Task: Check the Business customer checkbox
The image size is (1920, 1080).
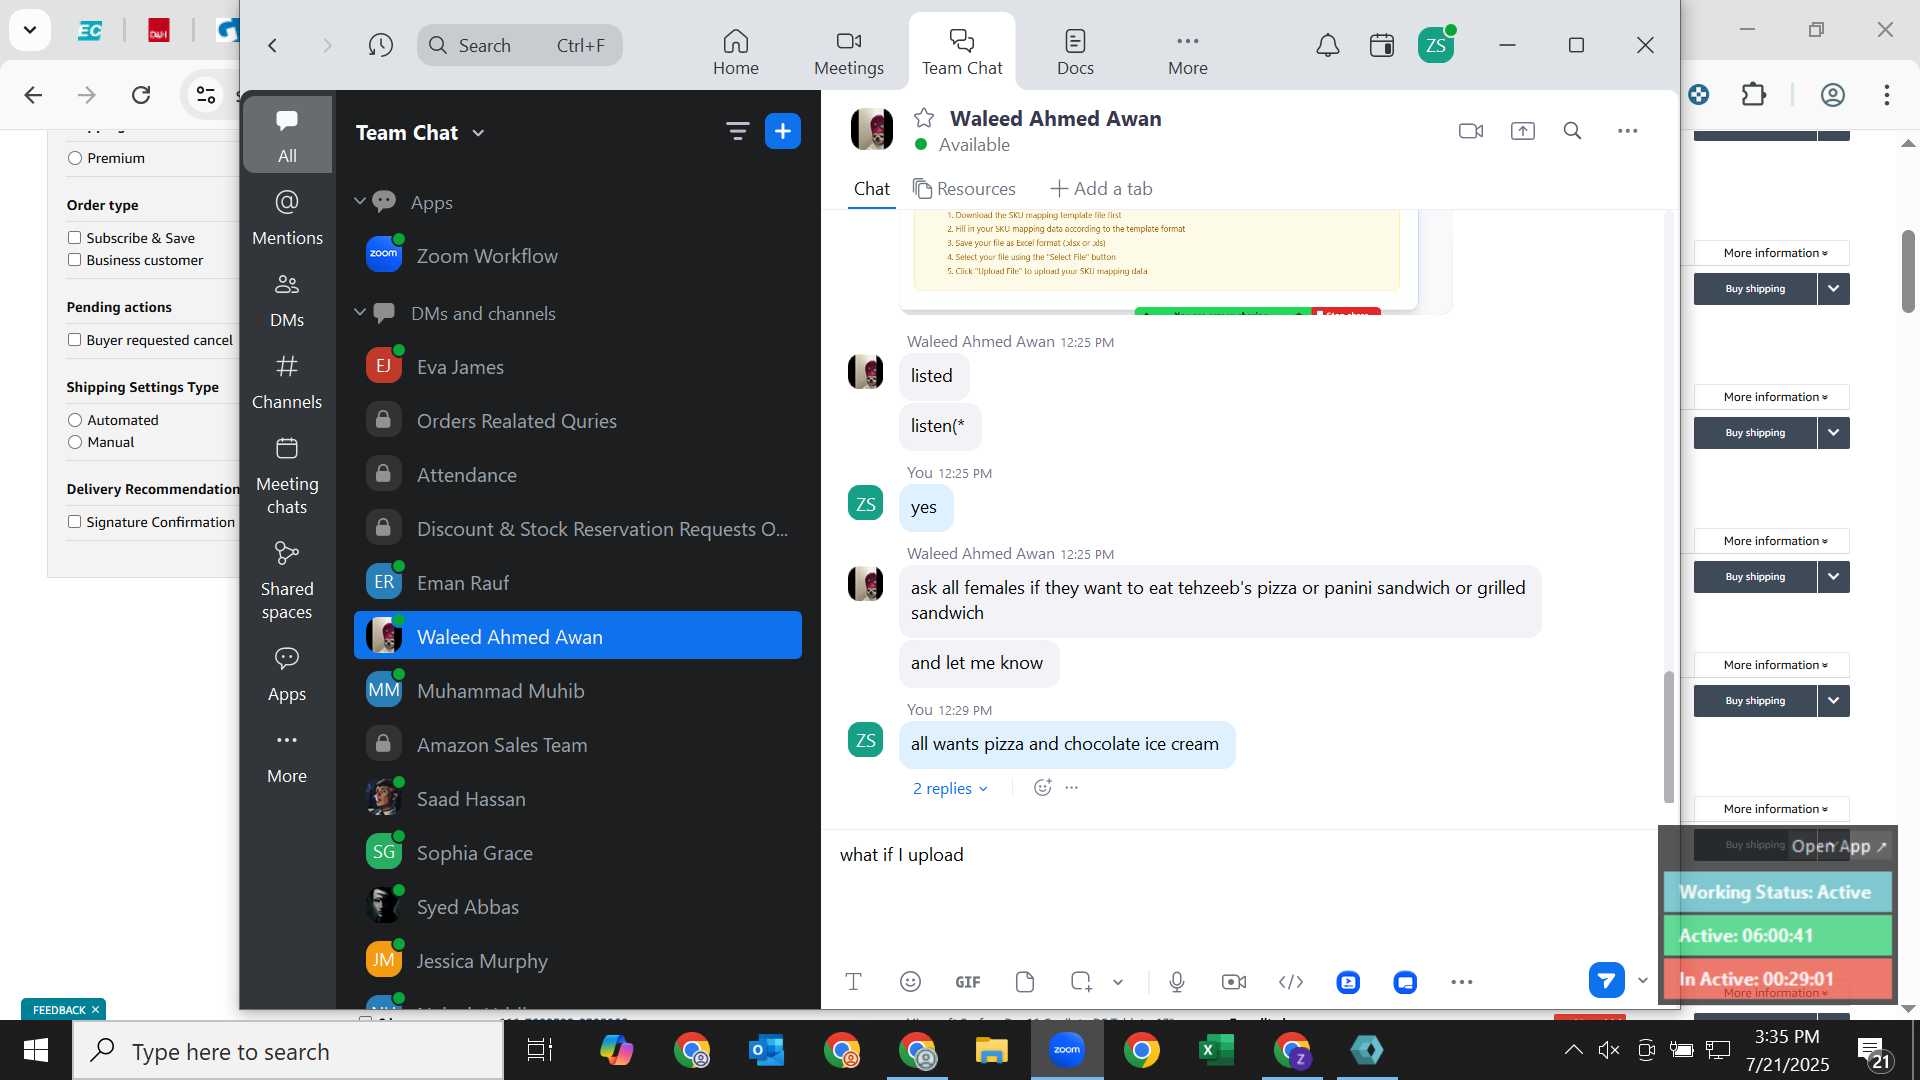Action: point(74,260)
